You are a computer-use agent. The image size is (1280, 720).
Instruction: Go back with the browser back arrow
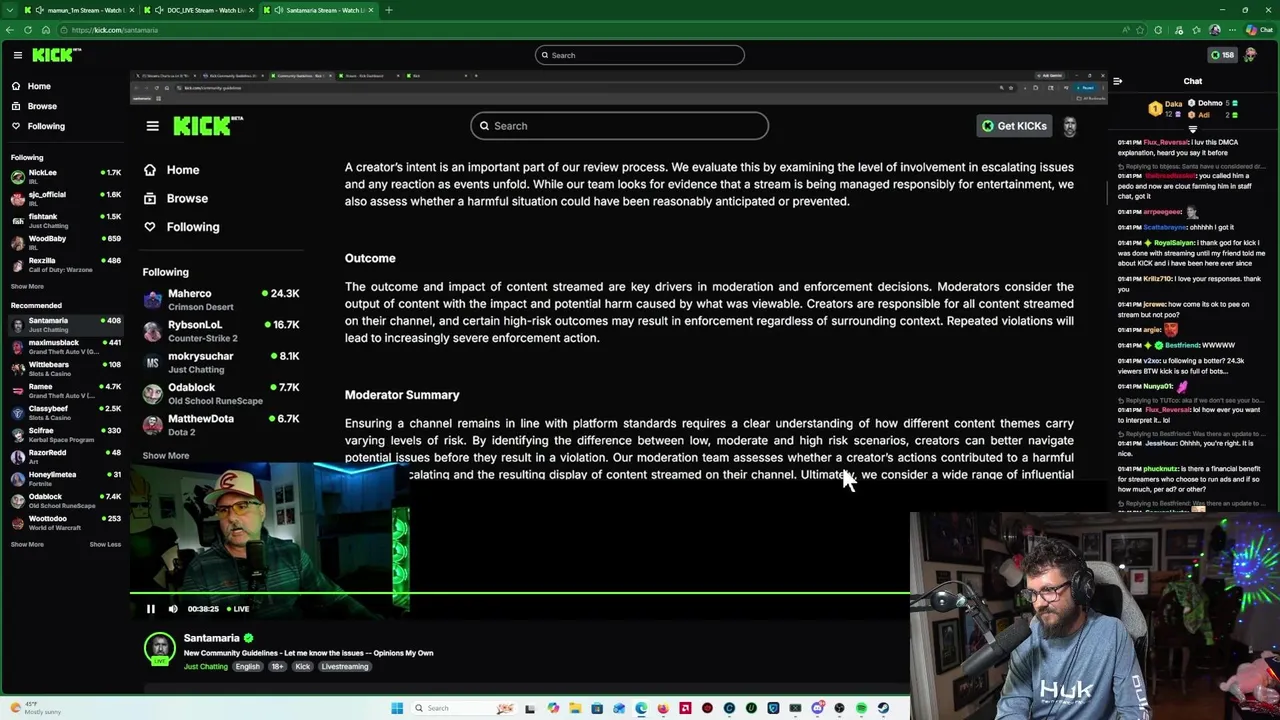coord(10,30)
